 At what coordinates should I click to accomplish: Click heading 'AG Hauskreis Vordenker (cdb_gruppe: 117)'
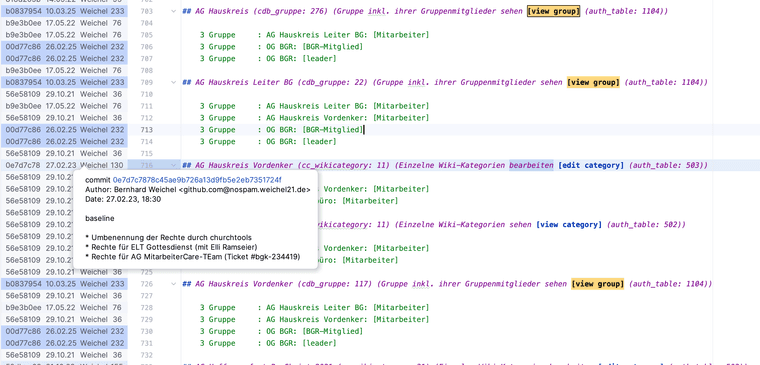(277, 284)
